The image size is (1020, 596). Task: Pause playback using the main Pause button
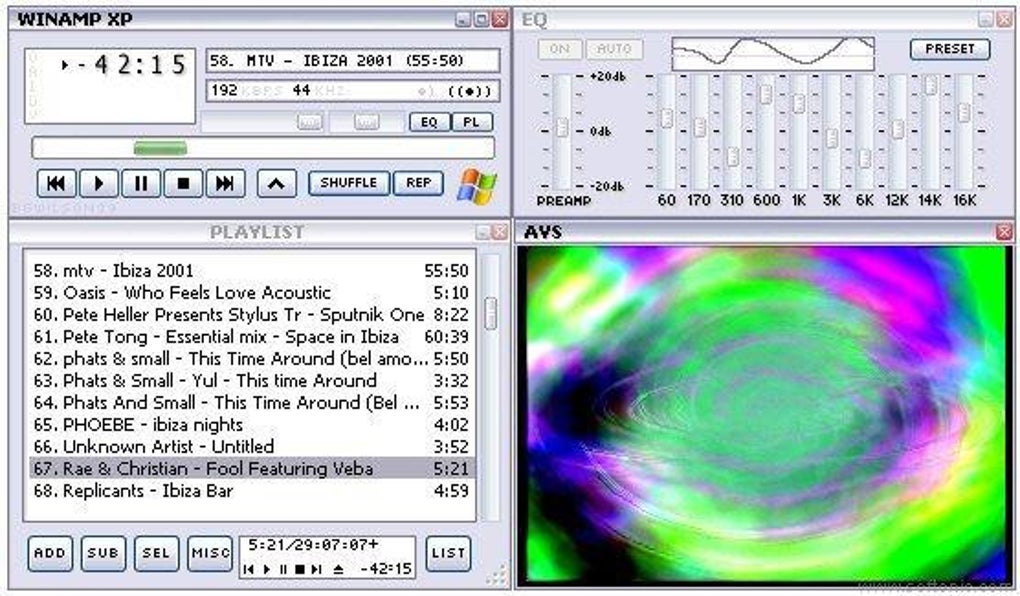click(x=141, y=183)
